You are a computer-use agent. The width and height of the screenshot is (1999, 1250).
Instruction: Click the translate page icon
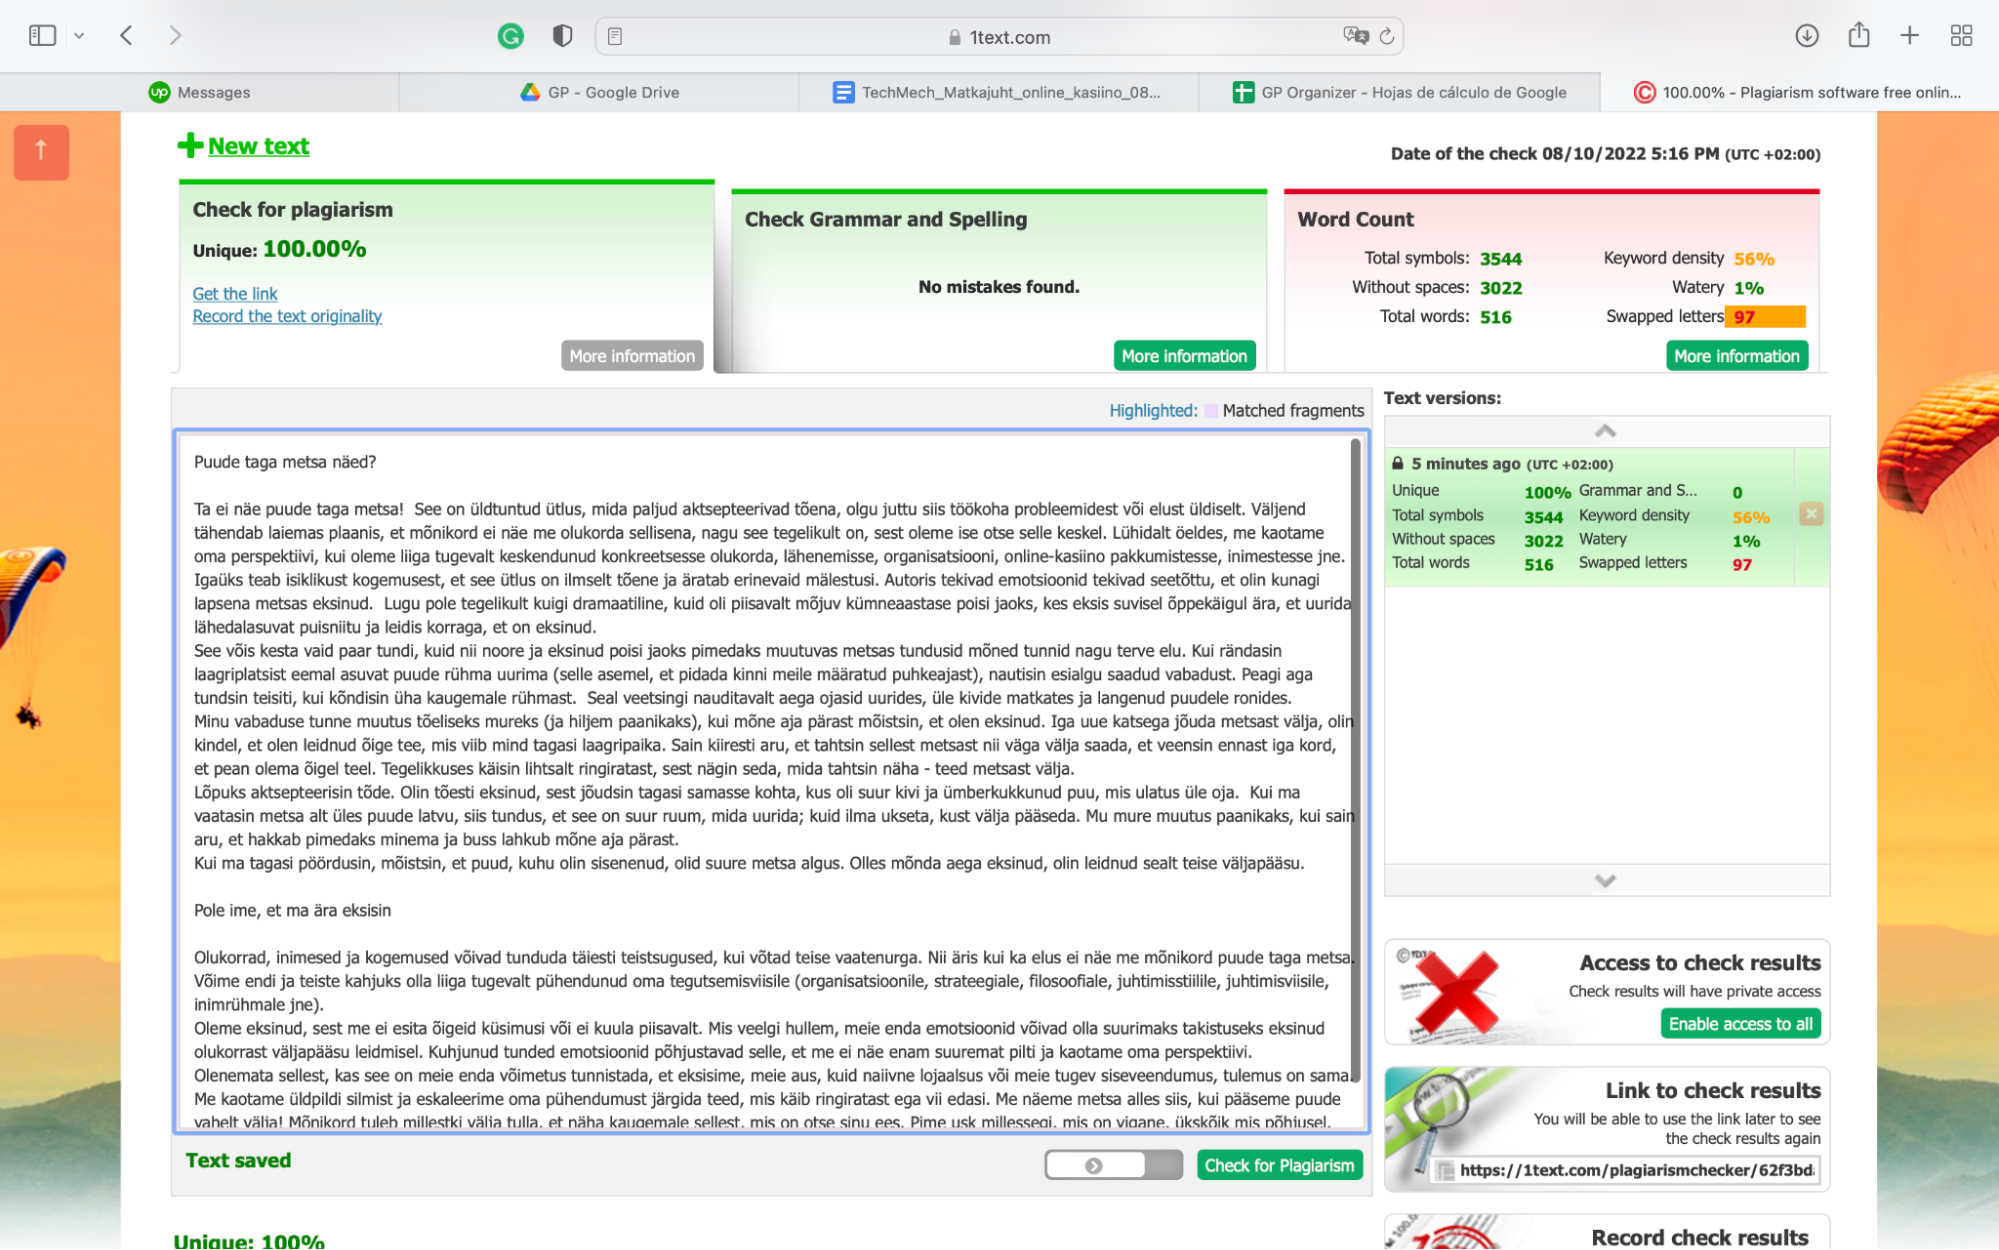point(1356,36)
